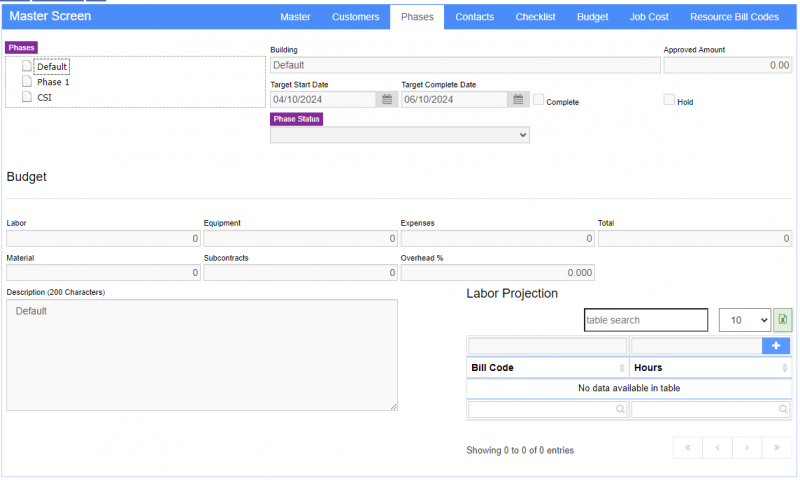Switch to the Customers tab
Image resolution: width=800 pixels, height=480 pixels.
coord(355,17)
